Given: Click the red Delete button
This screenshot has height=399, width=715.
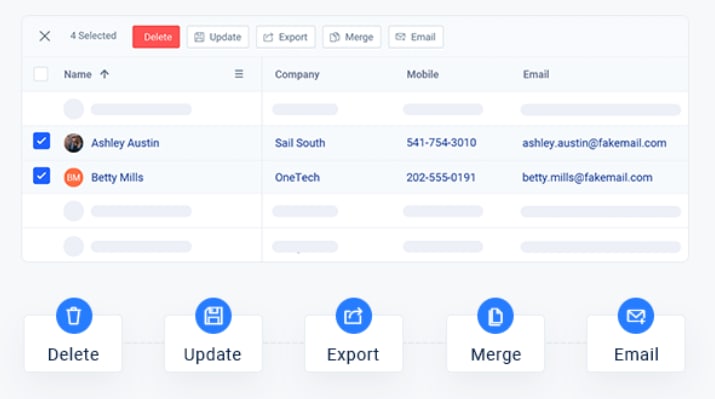Looking at the screenshot, I should point(156,37).
